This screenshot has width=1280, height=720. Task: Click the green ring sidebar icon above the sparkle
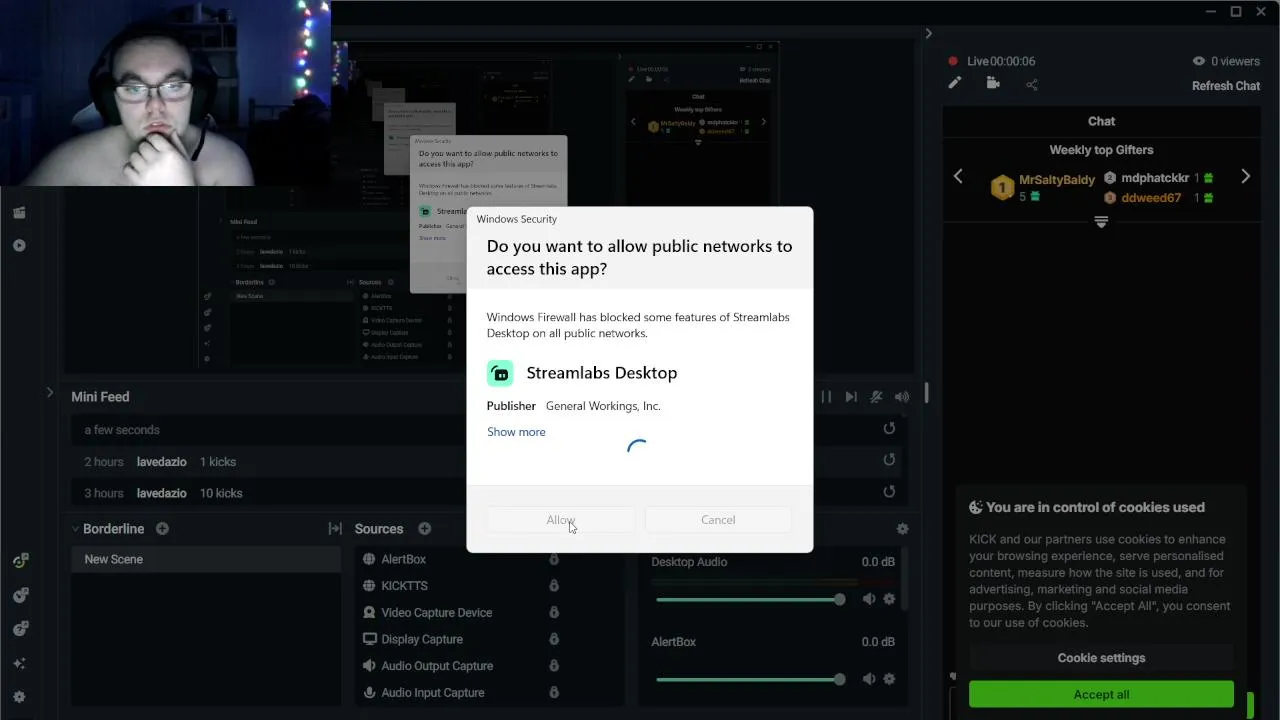click(x=19, y=561)
